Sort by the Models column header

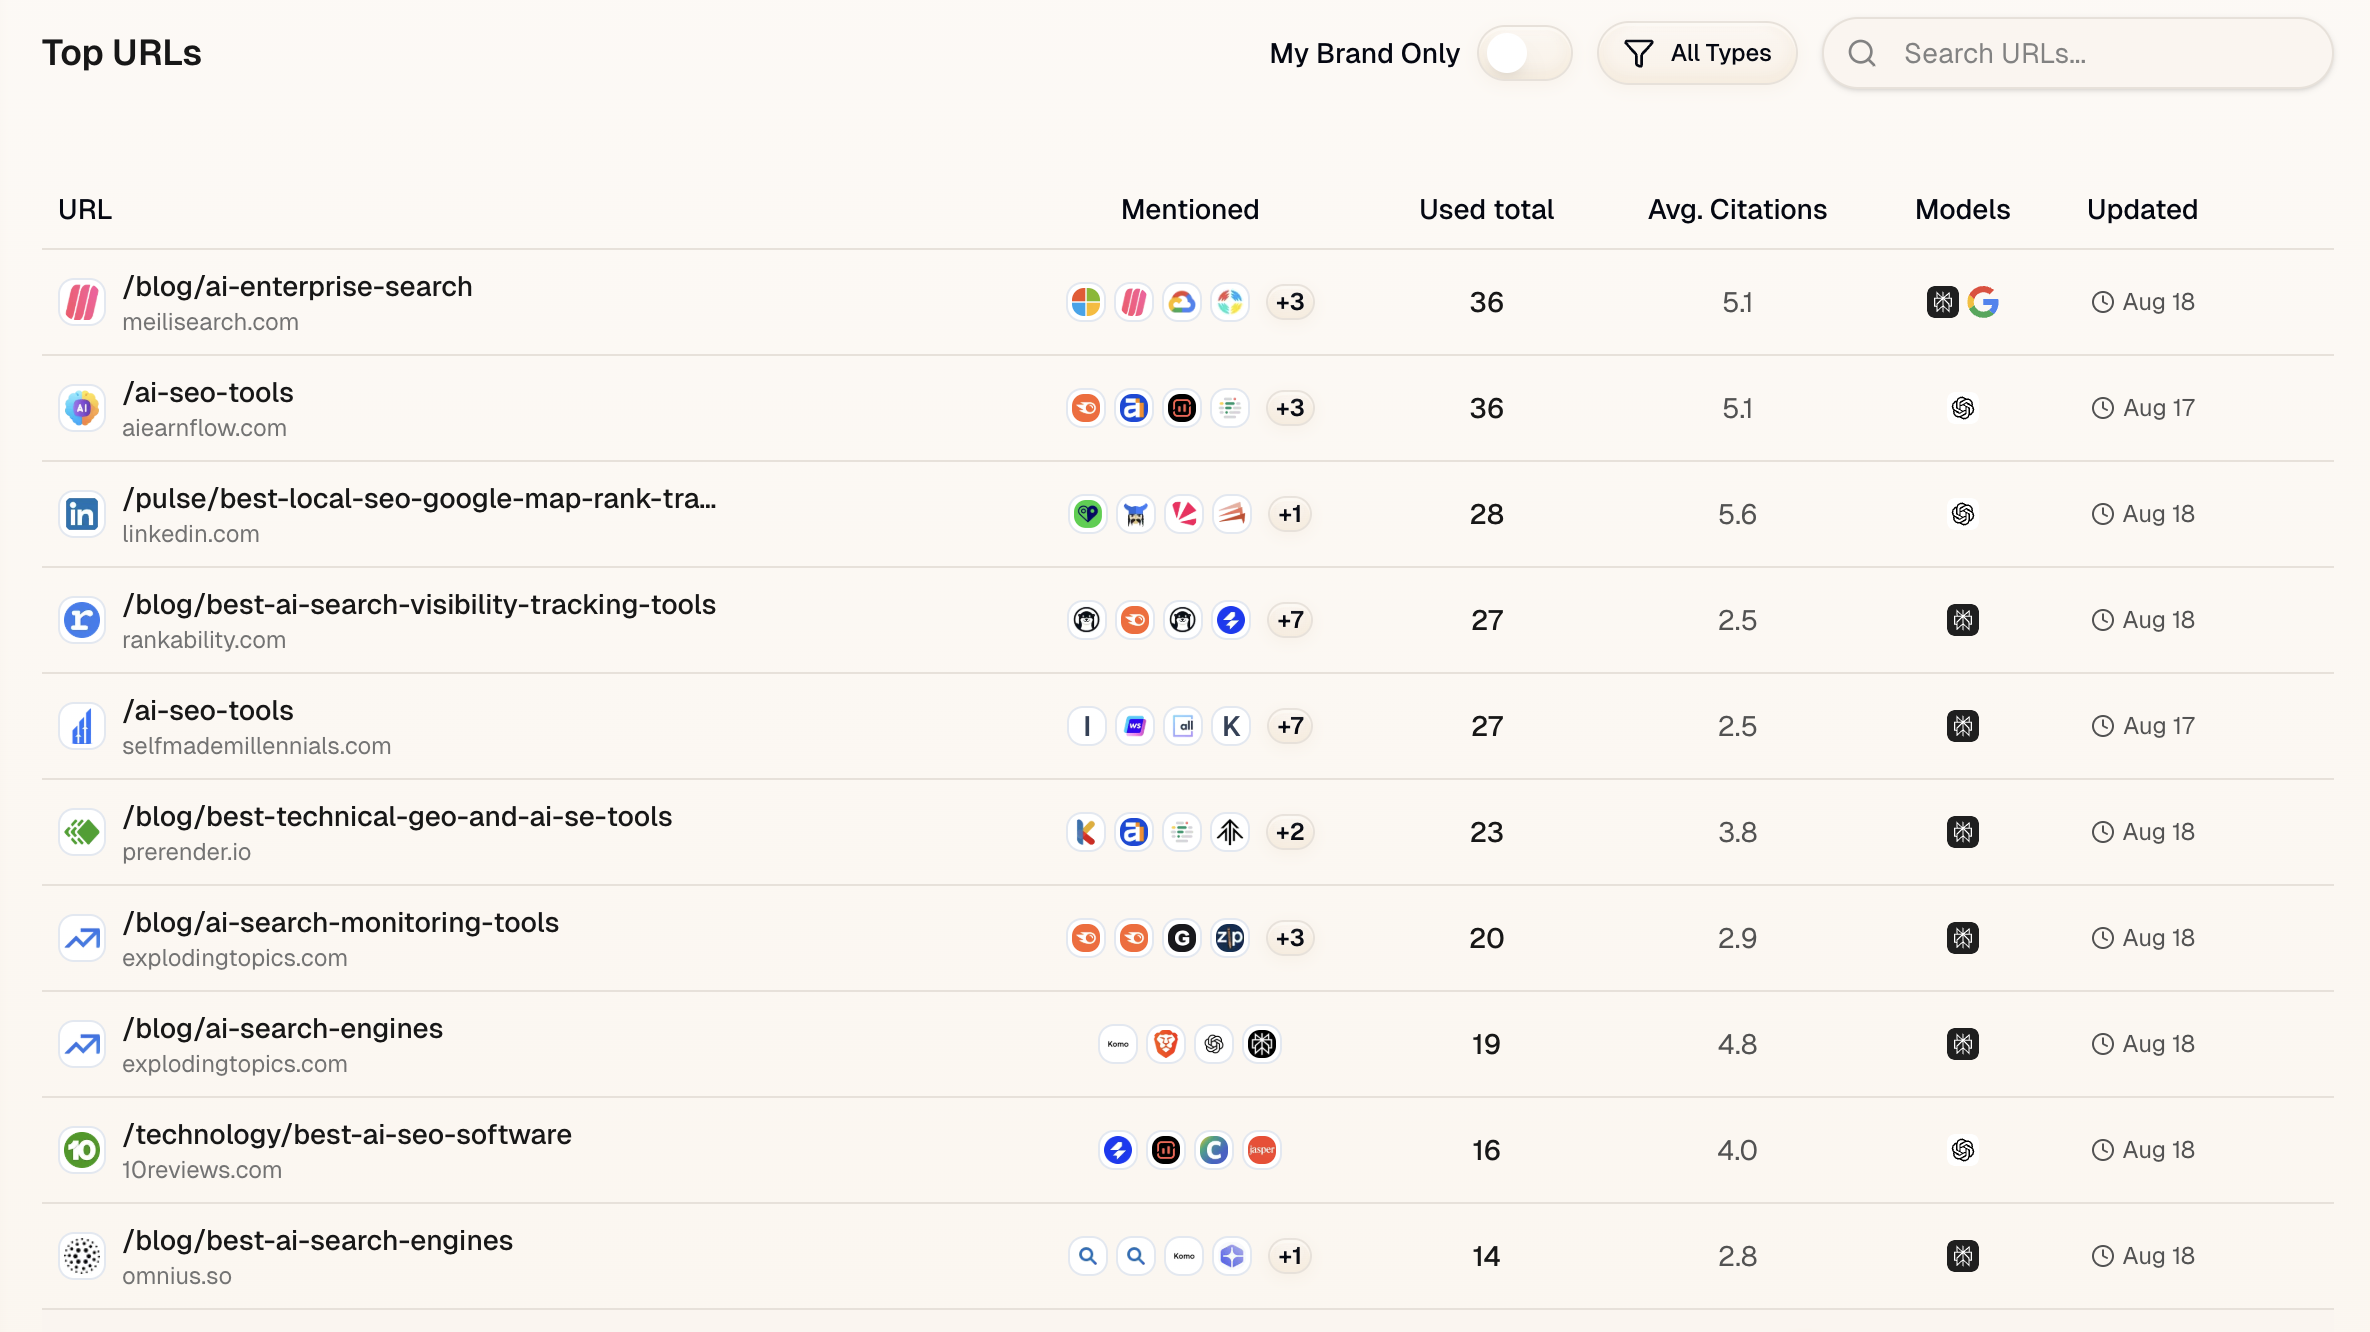coord(1962,209)
